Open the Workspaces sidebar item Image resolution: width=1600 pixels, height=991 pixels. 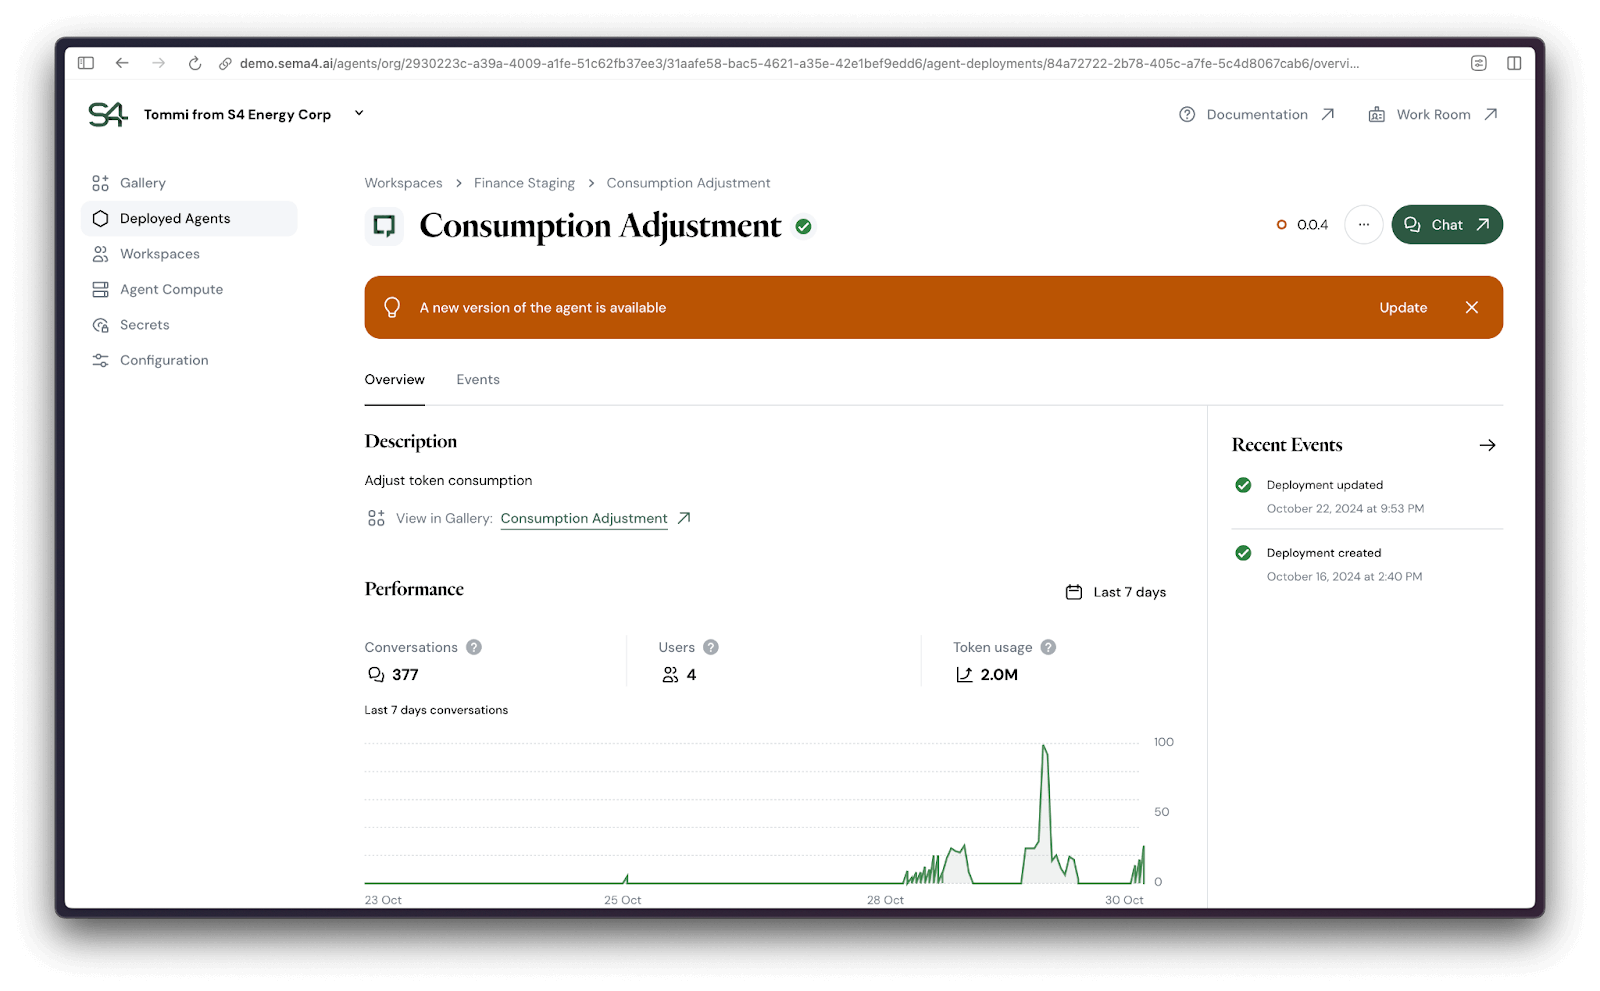tap(158, 253)
